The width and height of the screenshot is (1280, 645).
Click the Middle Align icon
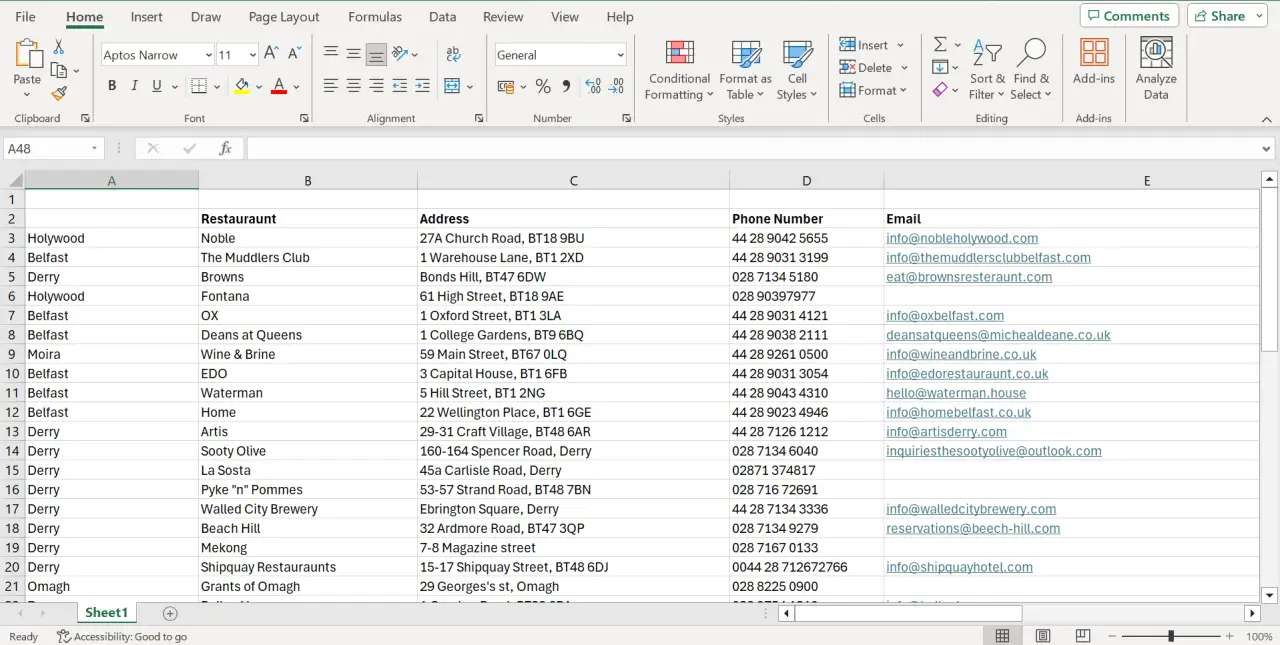353,54
